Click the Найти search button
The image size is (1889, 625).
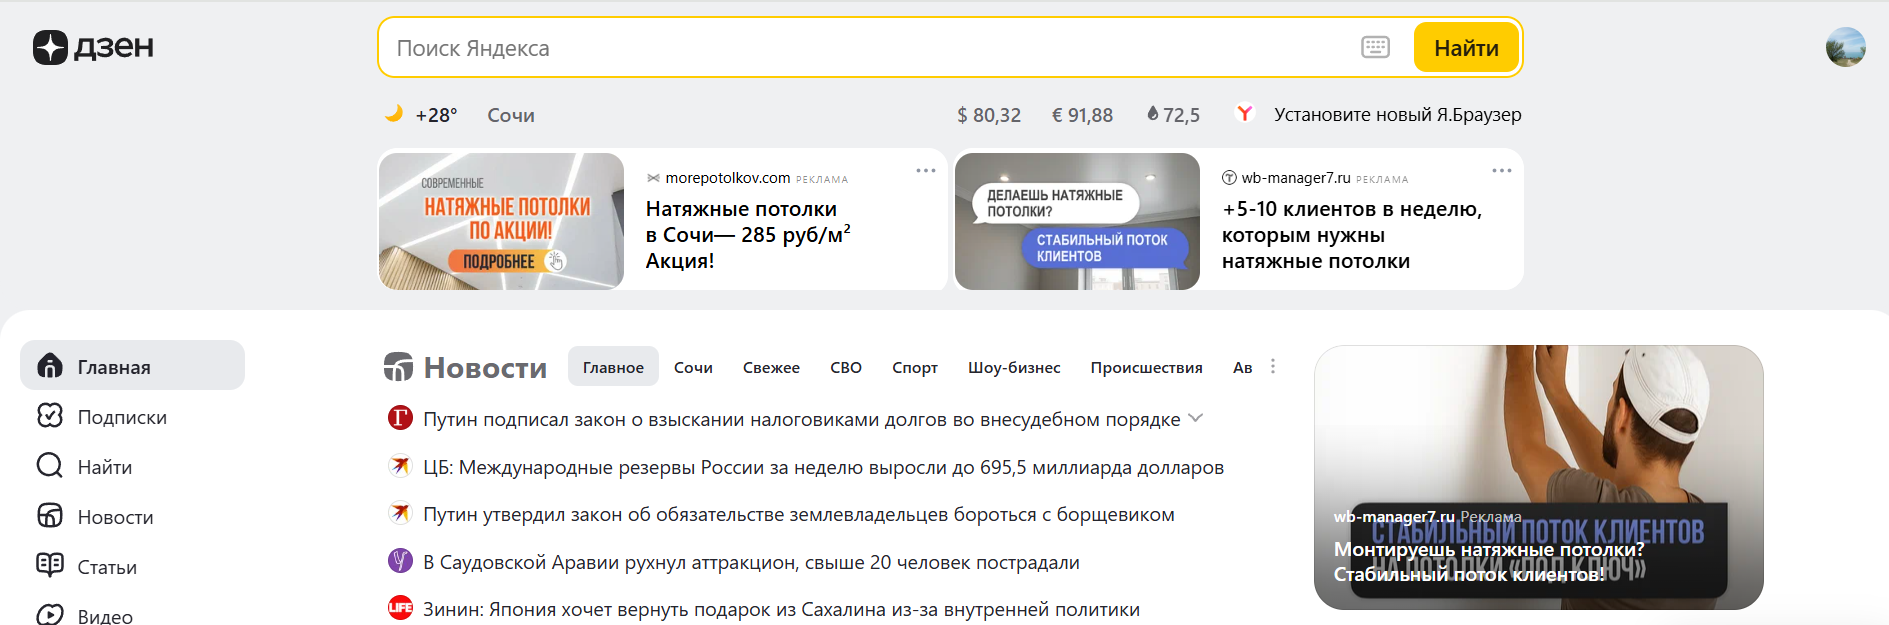click(x=1466, y=47)
